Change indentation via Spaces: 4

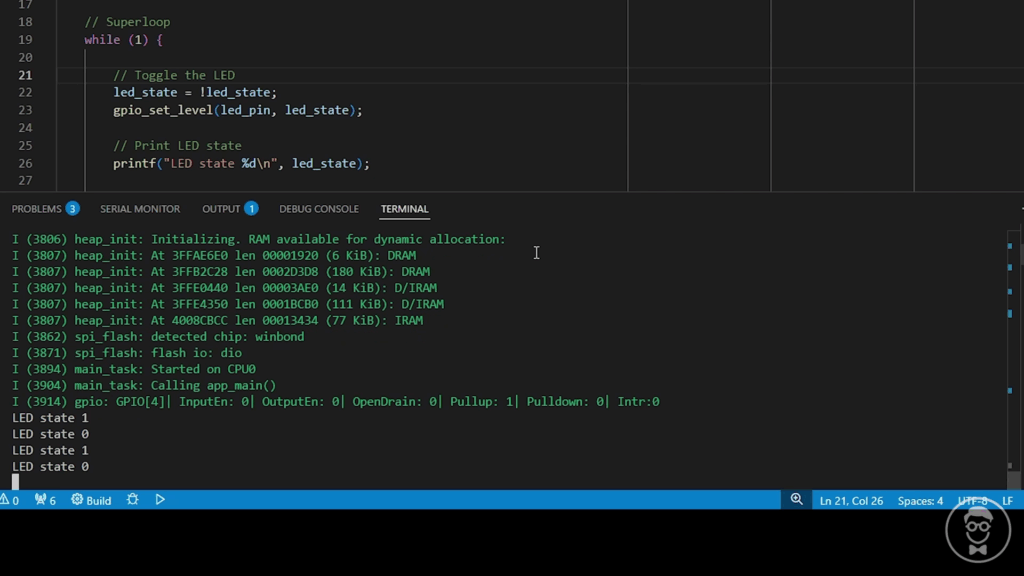[x=920, y=501]
